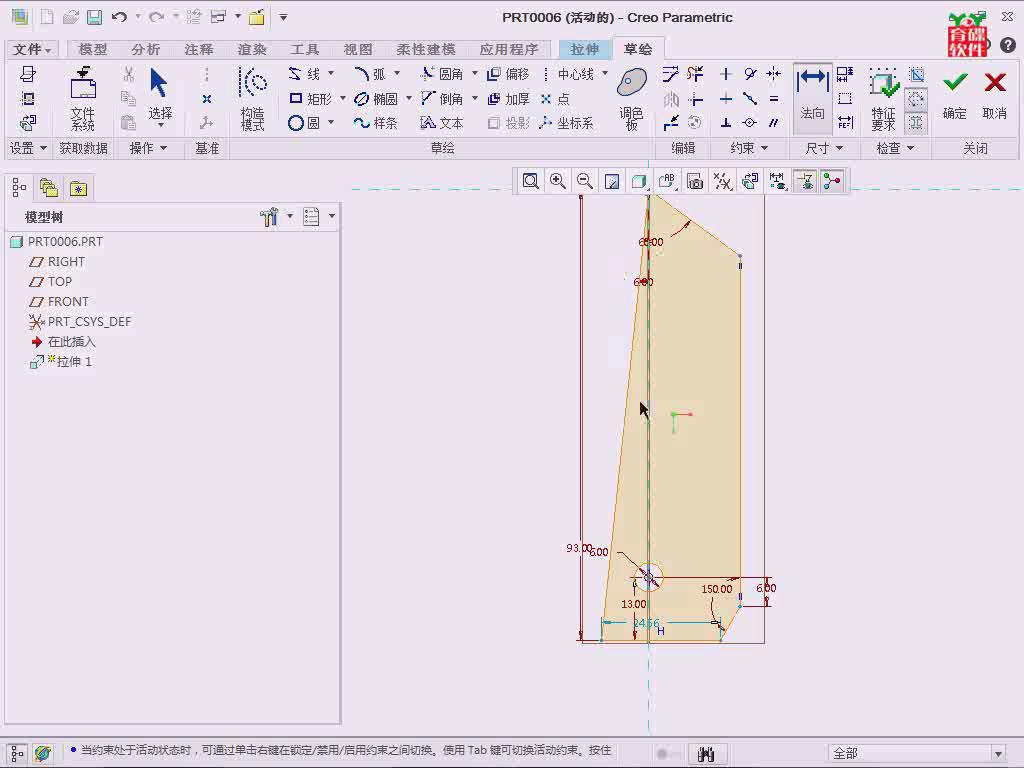Switch to the Model (模型) tab
Image resolution: width=1024 pixels, height=768 pixels.
[93, 49]
